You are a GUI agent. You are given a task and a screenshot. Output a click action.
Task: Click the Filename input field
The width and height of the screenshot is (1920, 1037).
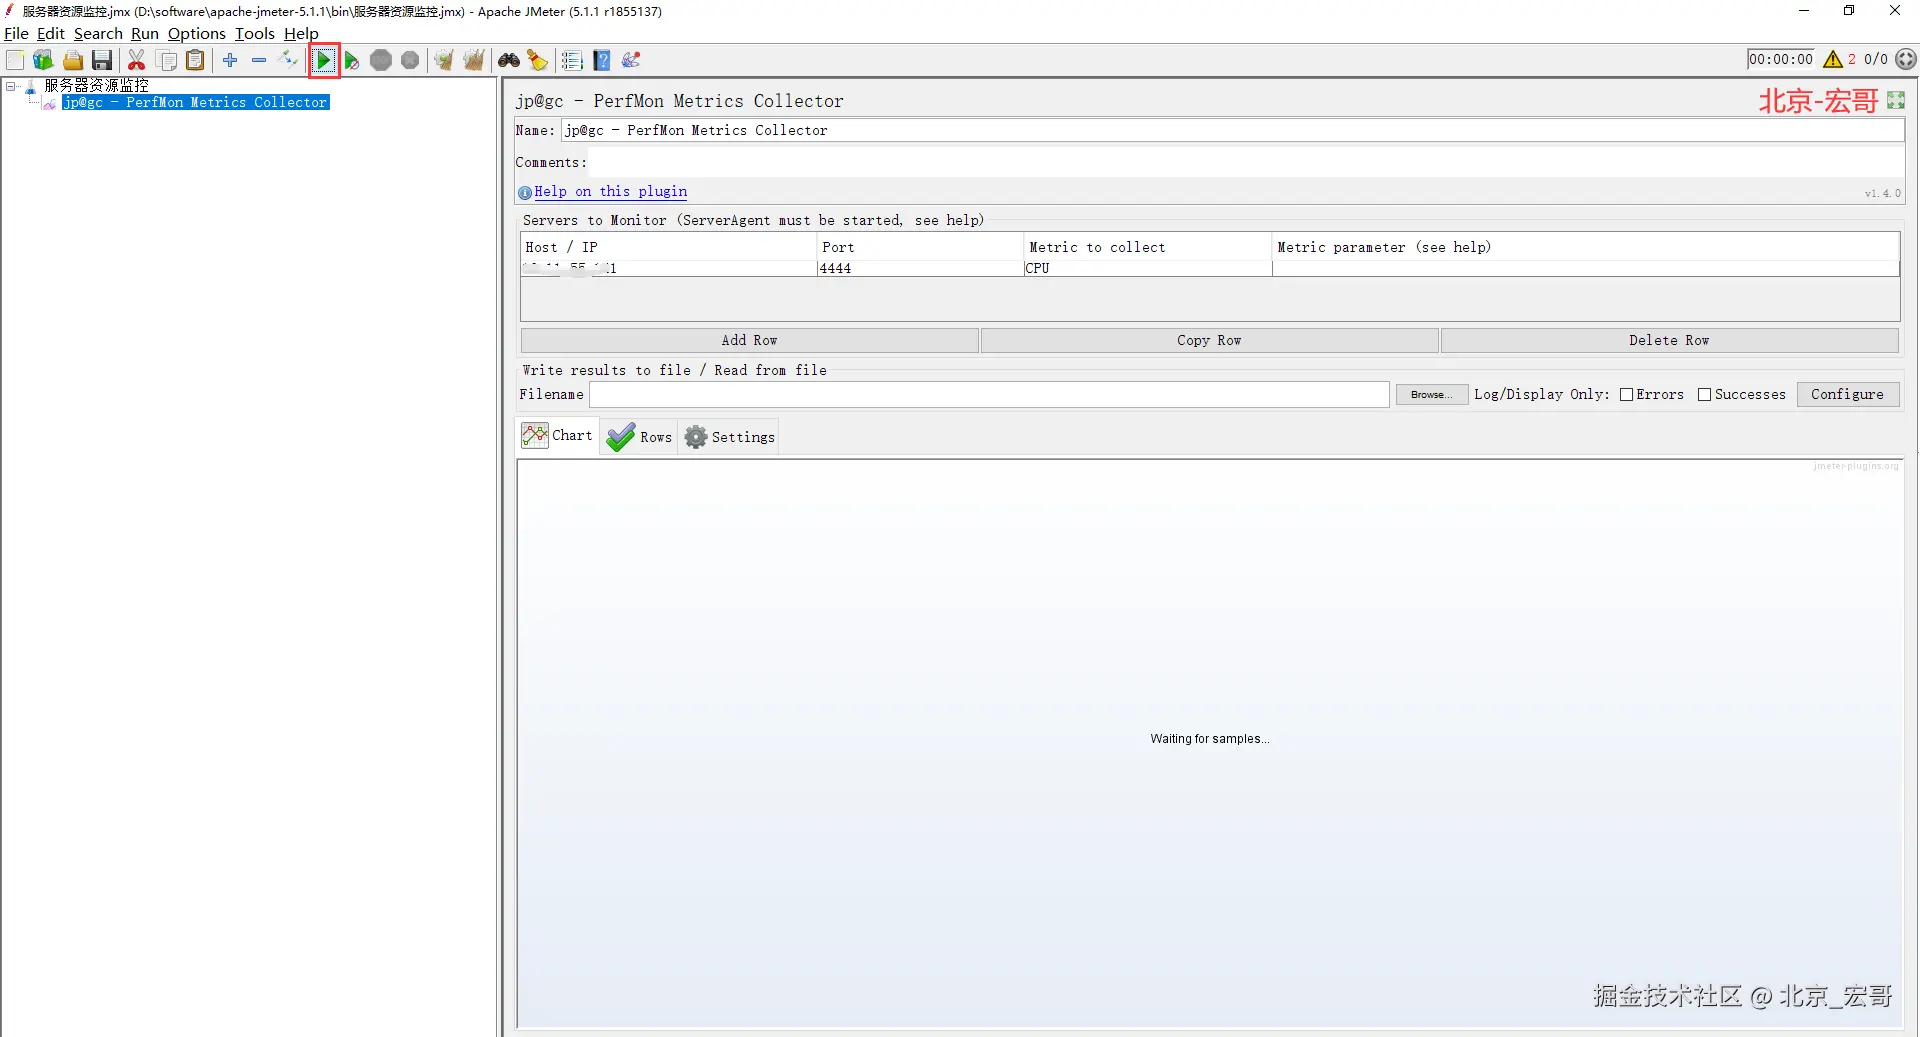(989, 395)
